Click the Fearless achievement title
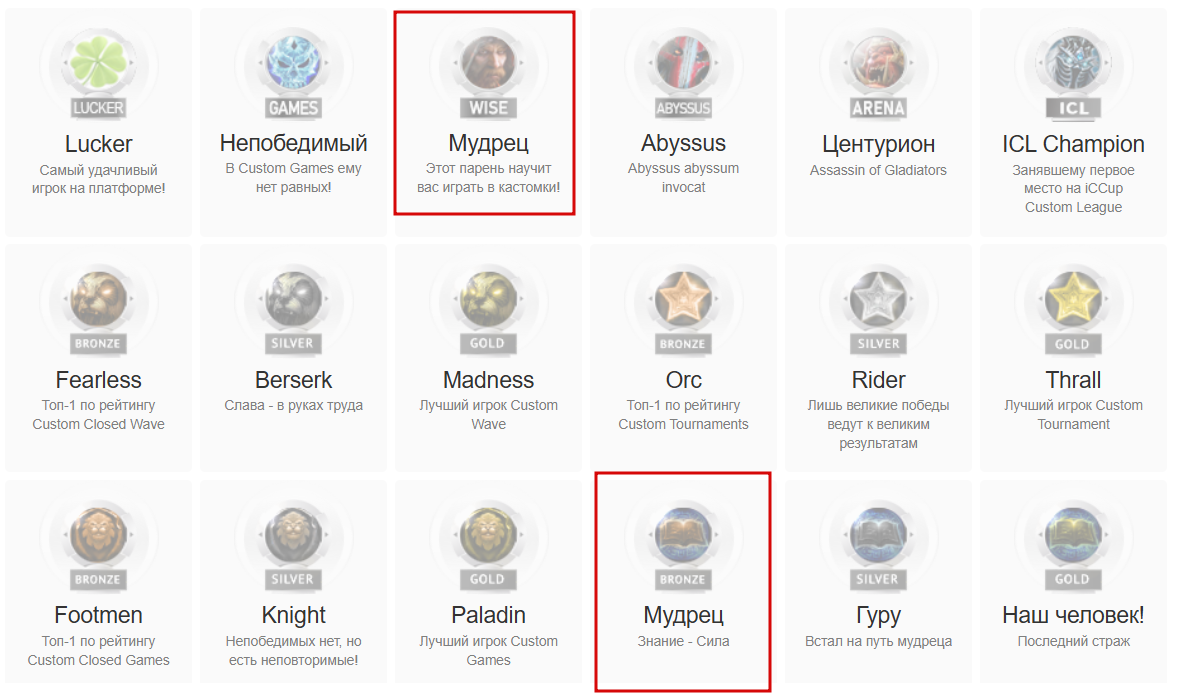This screenshot has height=693, width=1177. click(98, 380)
